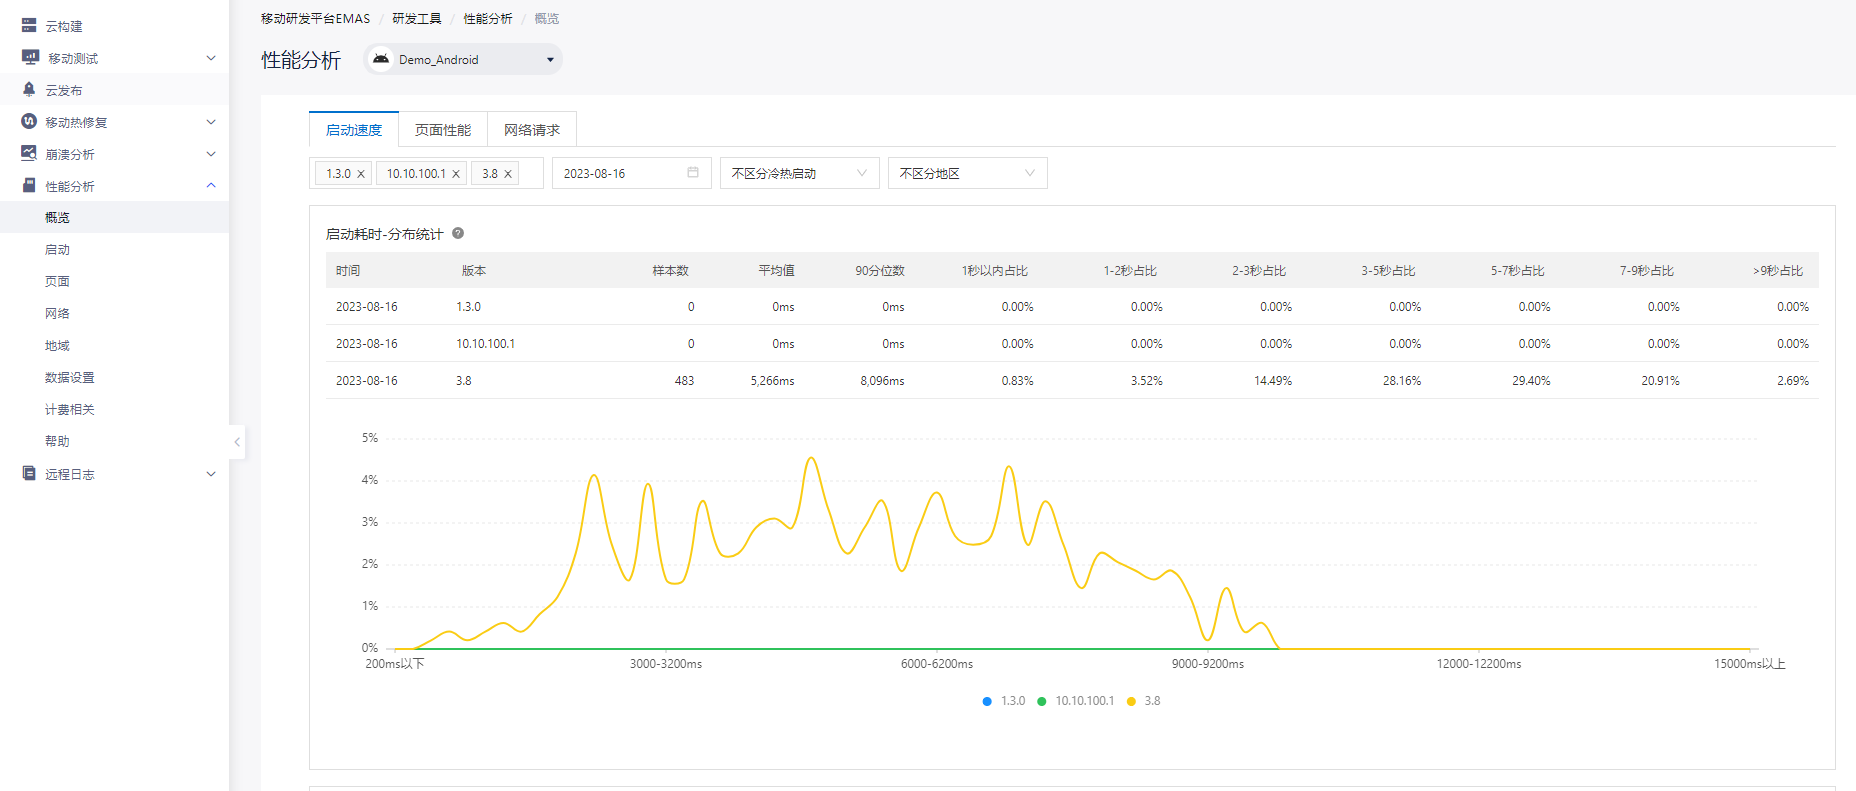Open 研发工具 breadcrumb link

click(x=416, y=19)
